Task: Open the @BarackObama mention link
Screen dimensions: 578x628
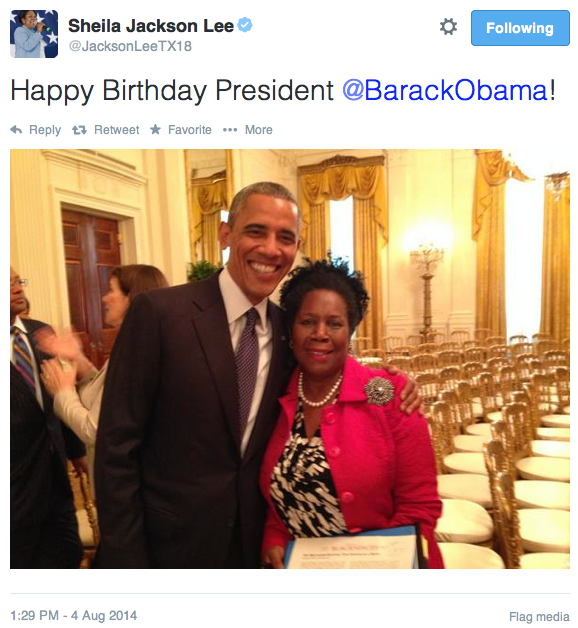Action: pos(445,90)
